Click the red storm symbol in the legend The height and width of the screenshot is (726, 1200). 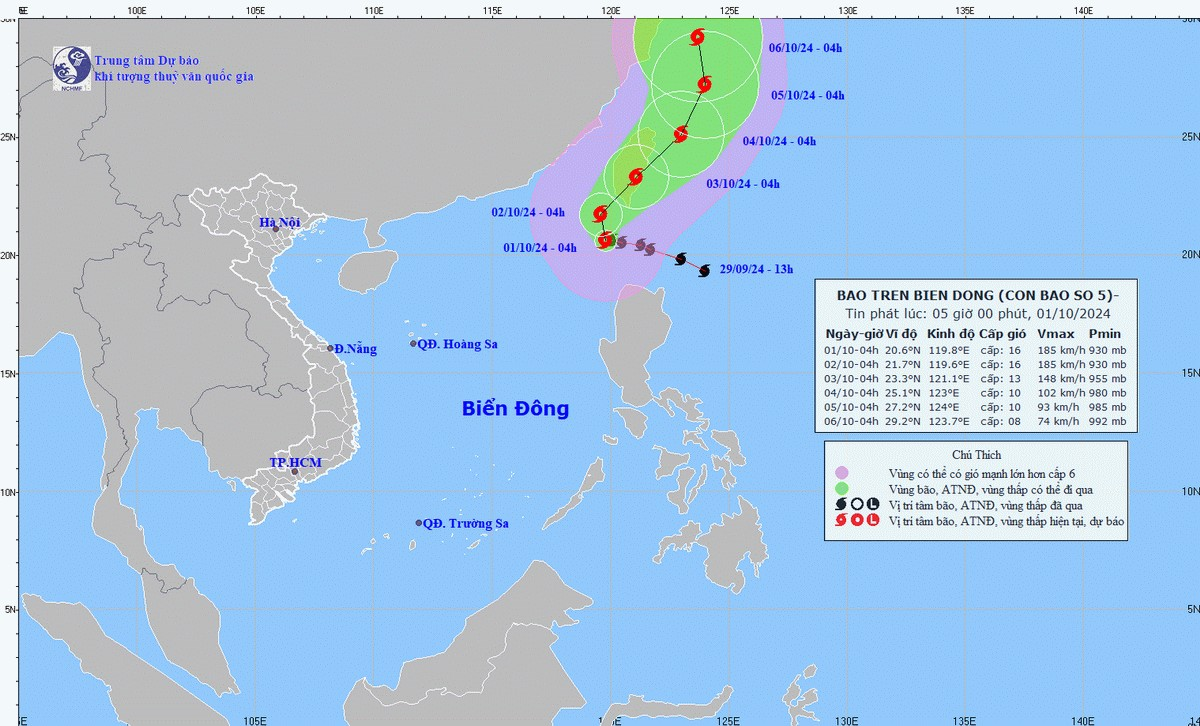(842, 520)
